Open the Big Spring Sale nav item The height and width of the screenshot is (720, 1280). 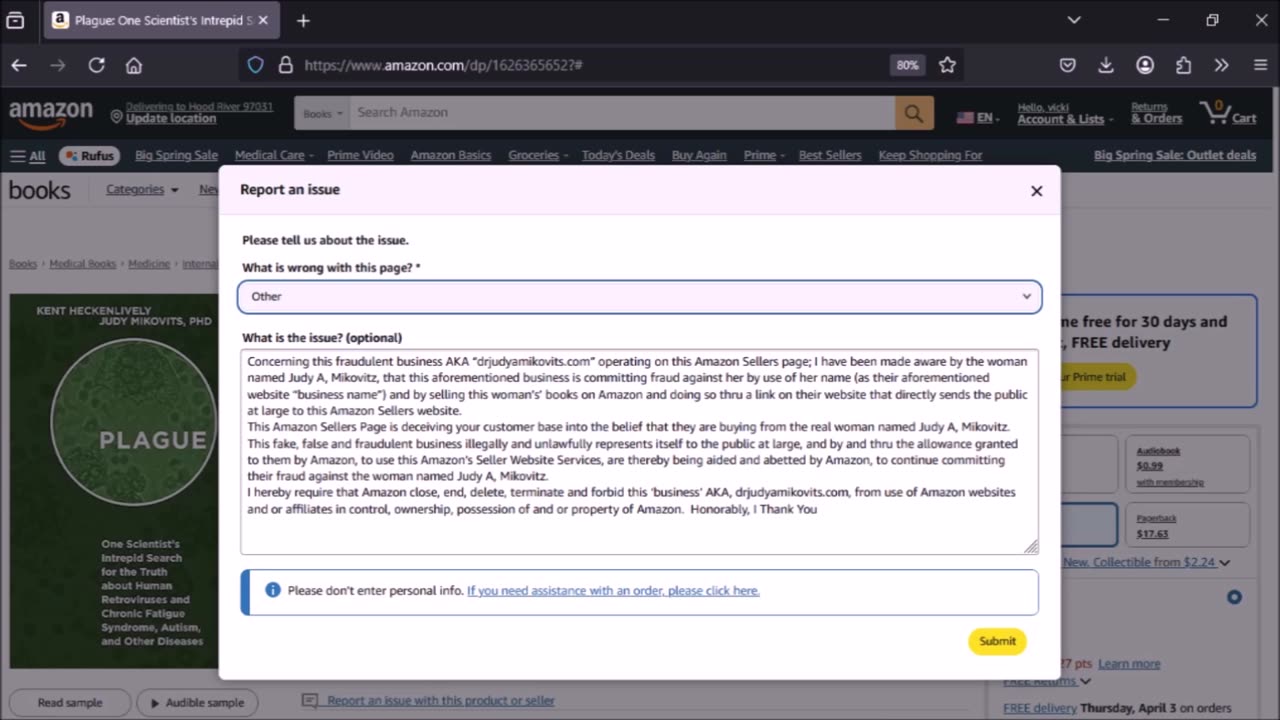(176, 155)
